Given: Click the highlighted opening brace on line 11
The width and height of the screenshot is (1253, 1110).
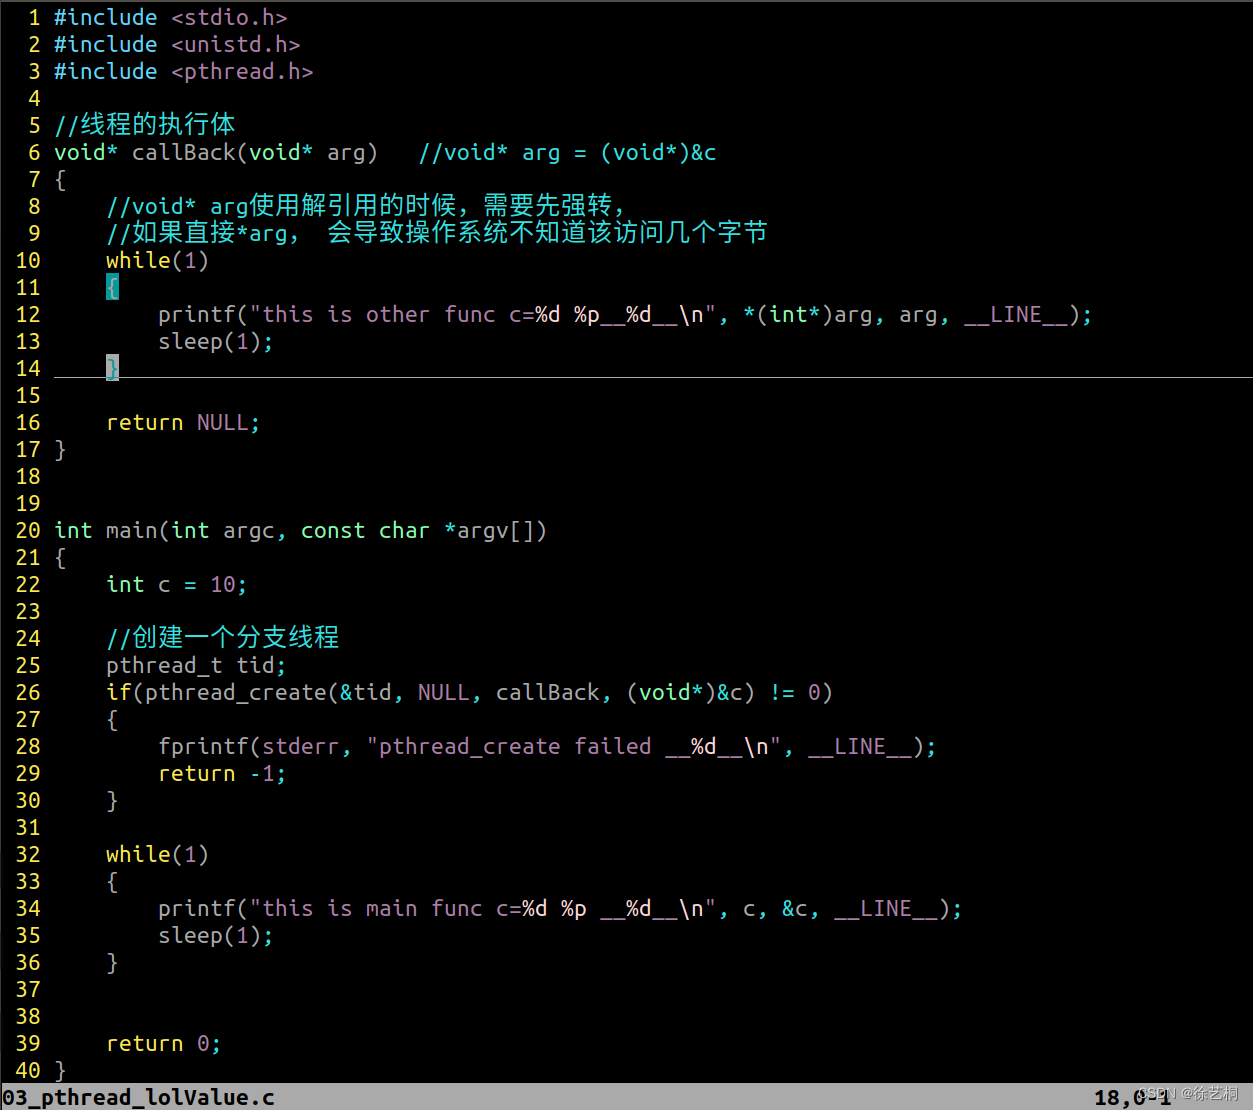Looking at the screenshot, I should pyautogui.click(x=112, y=288).
